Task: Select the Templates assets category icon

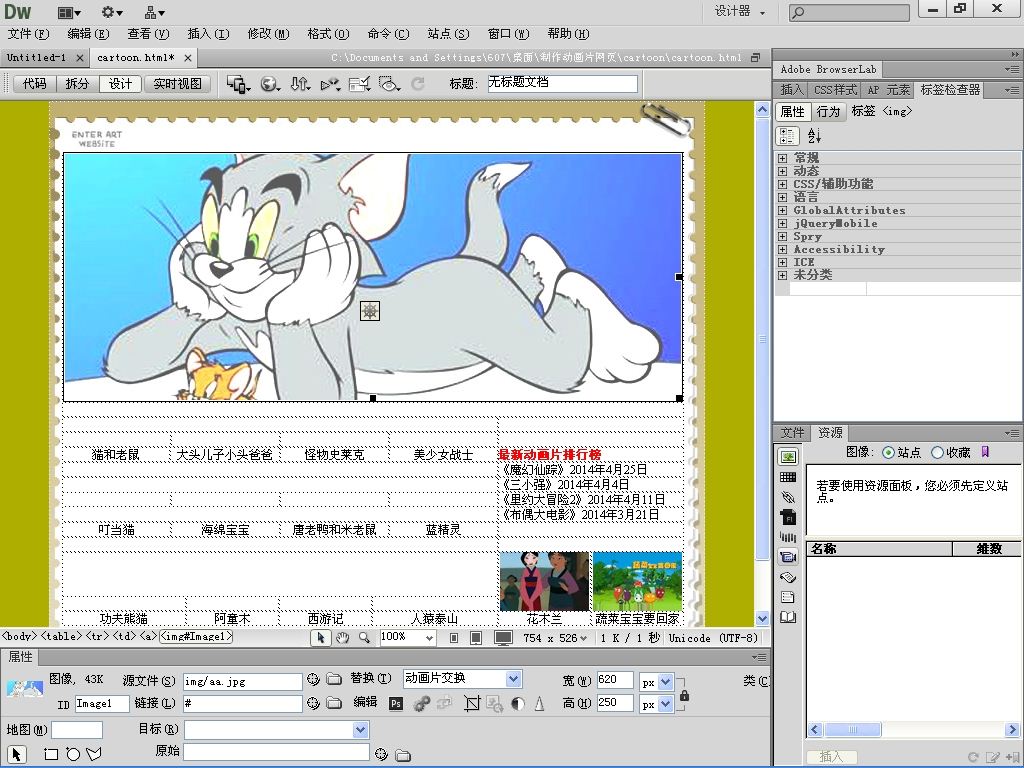Action: (788, 597)
